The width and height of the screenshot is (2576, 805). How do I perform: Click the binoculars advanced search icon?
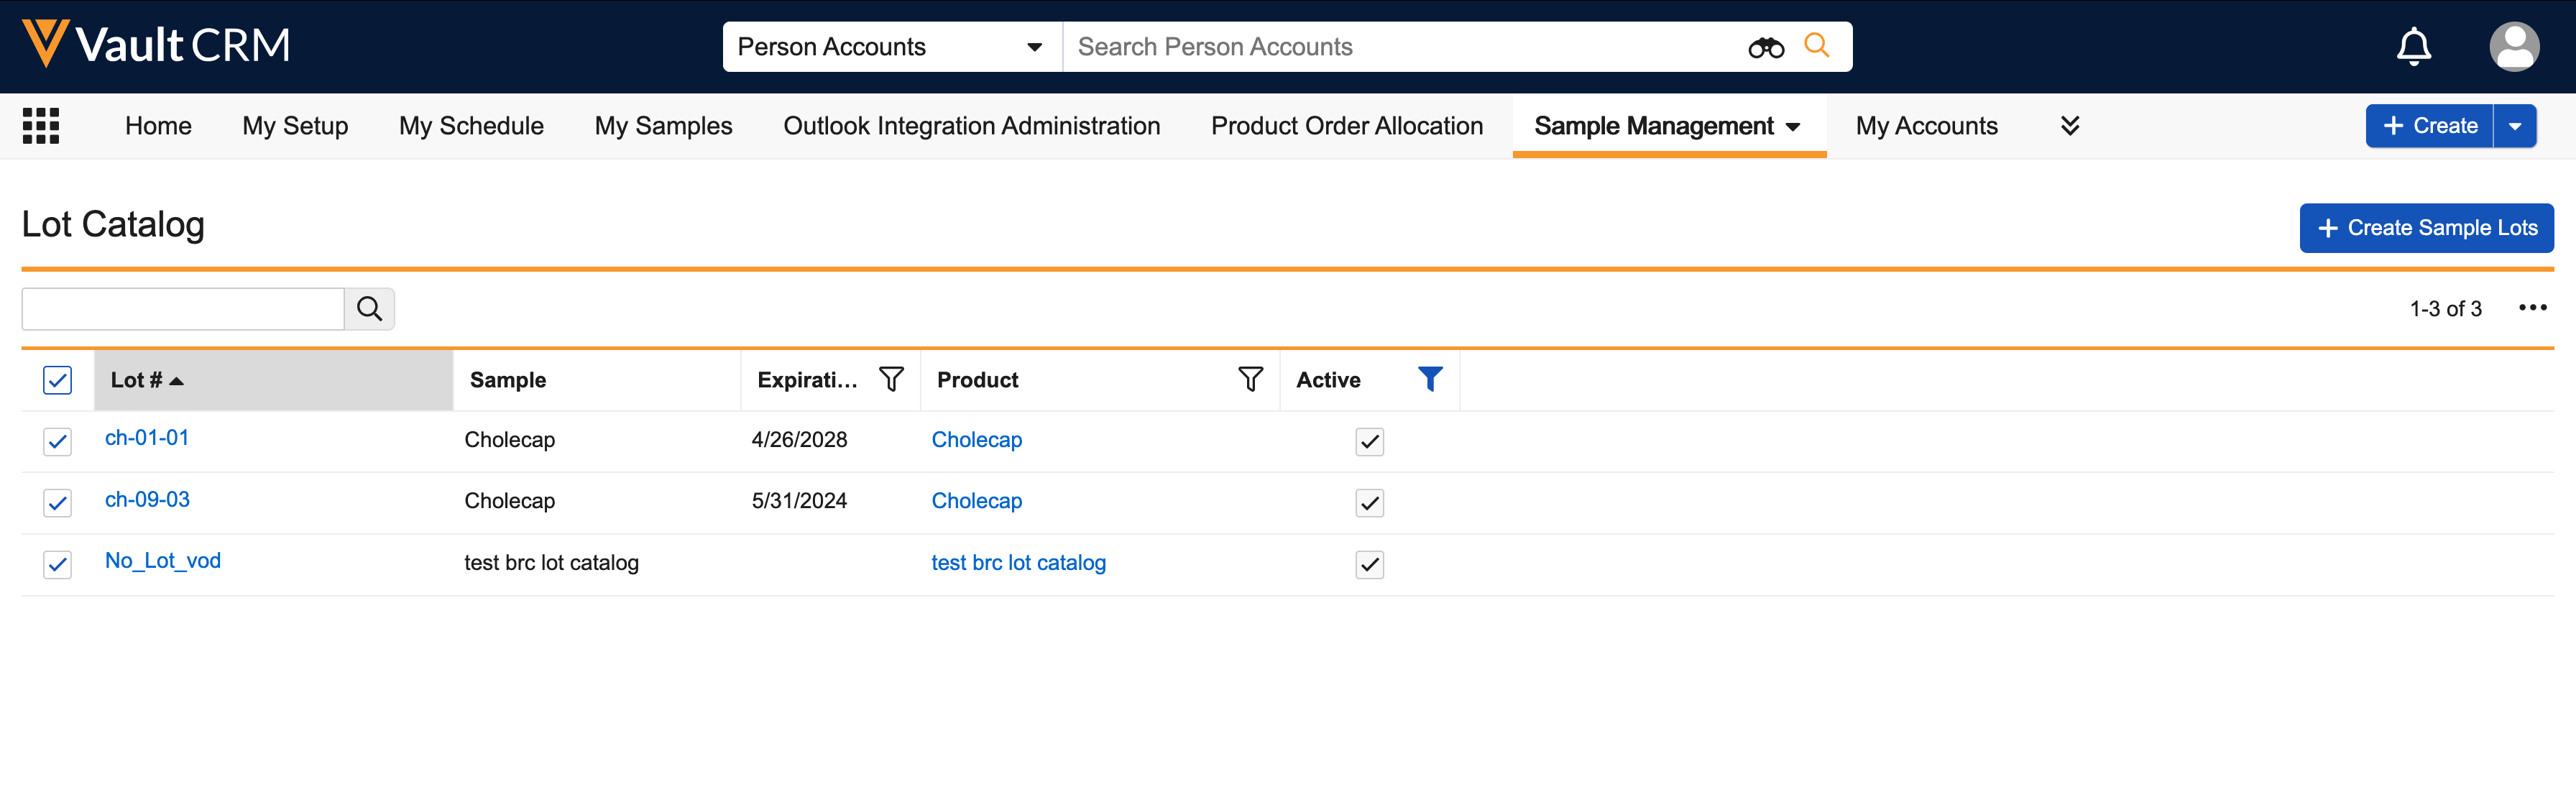1765,47
